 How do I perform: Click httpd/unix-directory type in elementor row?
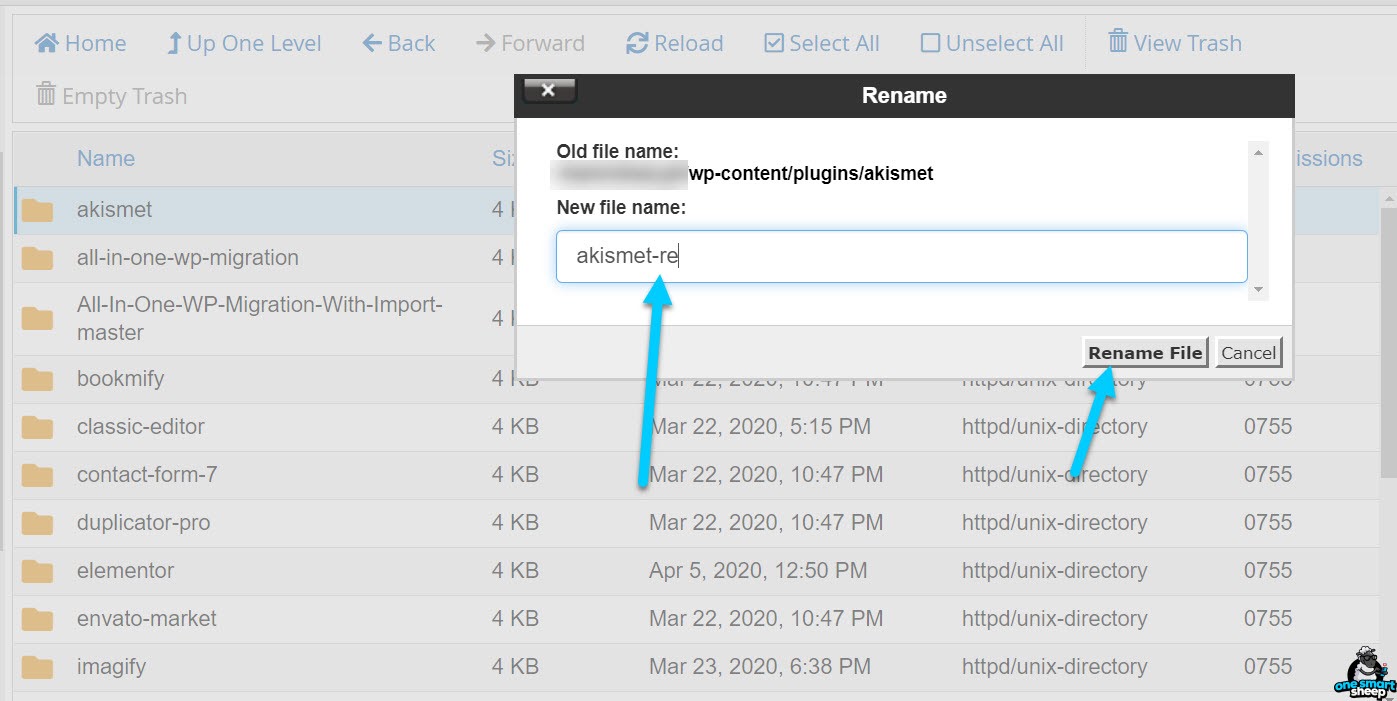coord(1054,571)
